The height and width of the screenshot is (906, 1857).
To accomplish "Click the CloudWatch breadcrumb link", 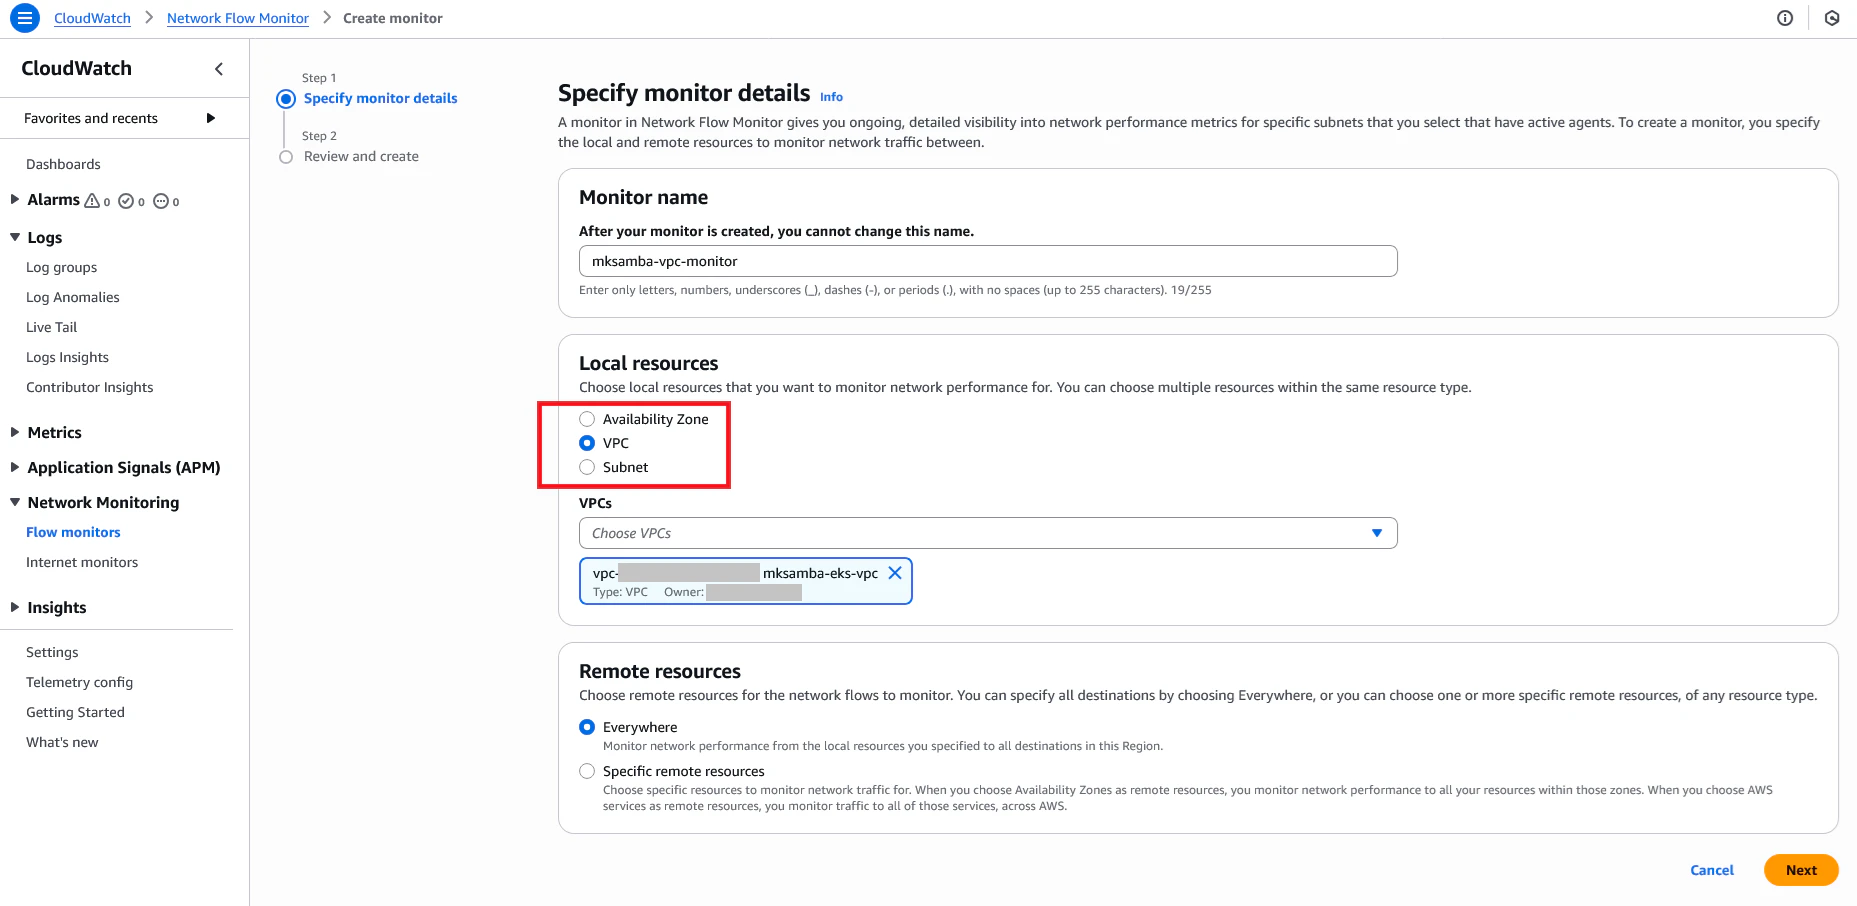I will tap(92, 18).
